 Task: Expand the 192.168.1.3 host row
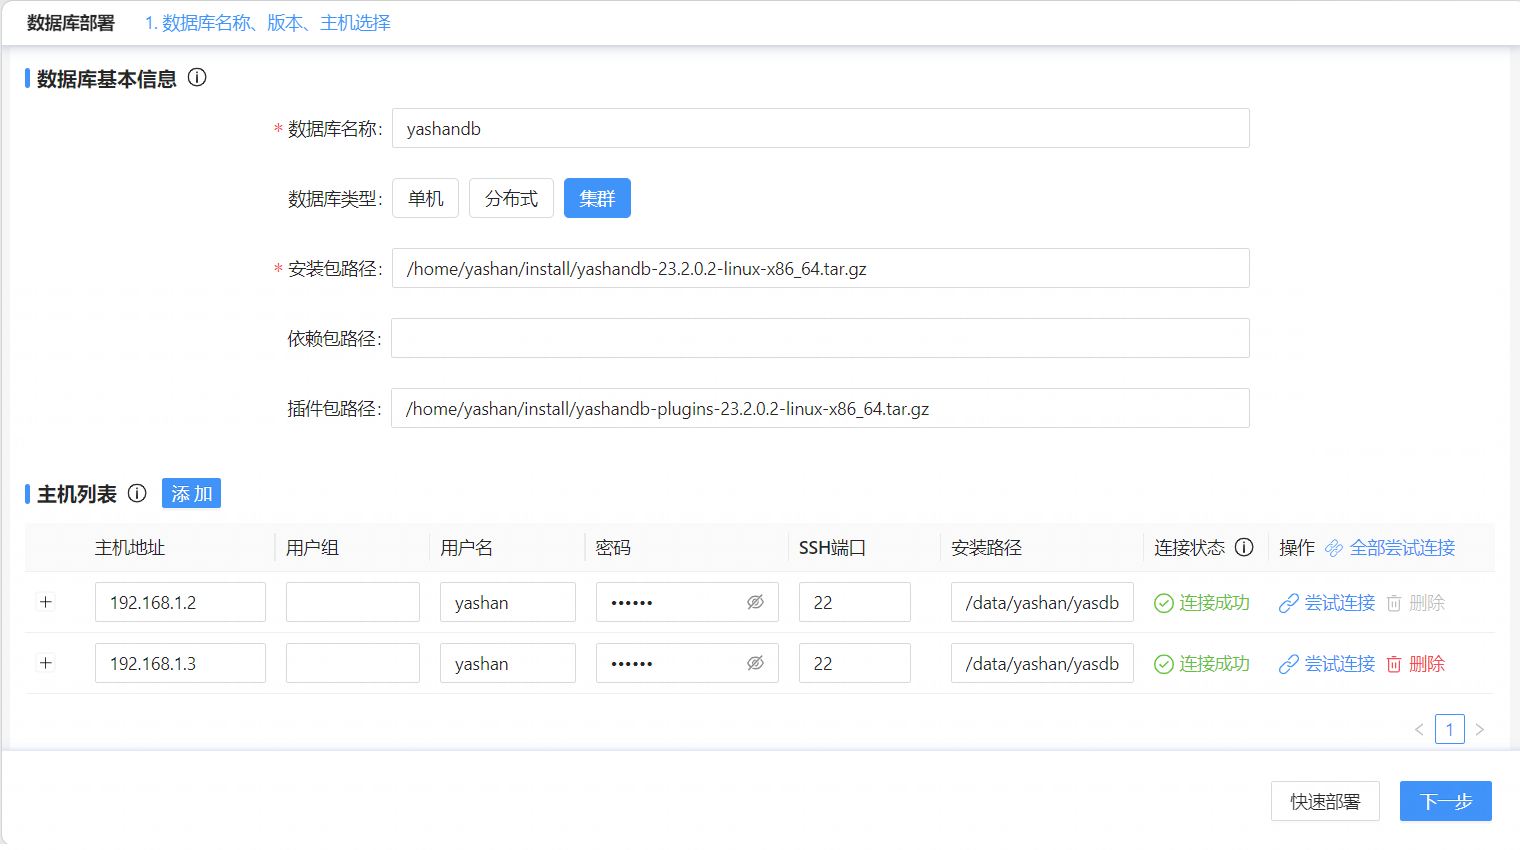pyautogui.click(x=45, y=663)
